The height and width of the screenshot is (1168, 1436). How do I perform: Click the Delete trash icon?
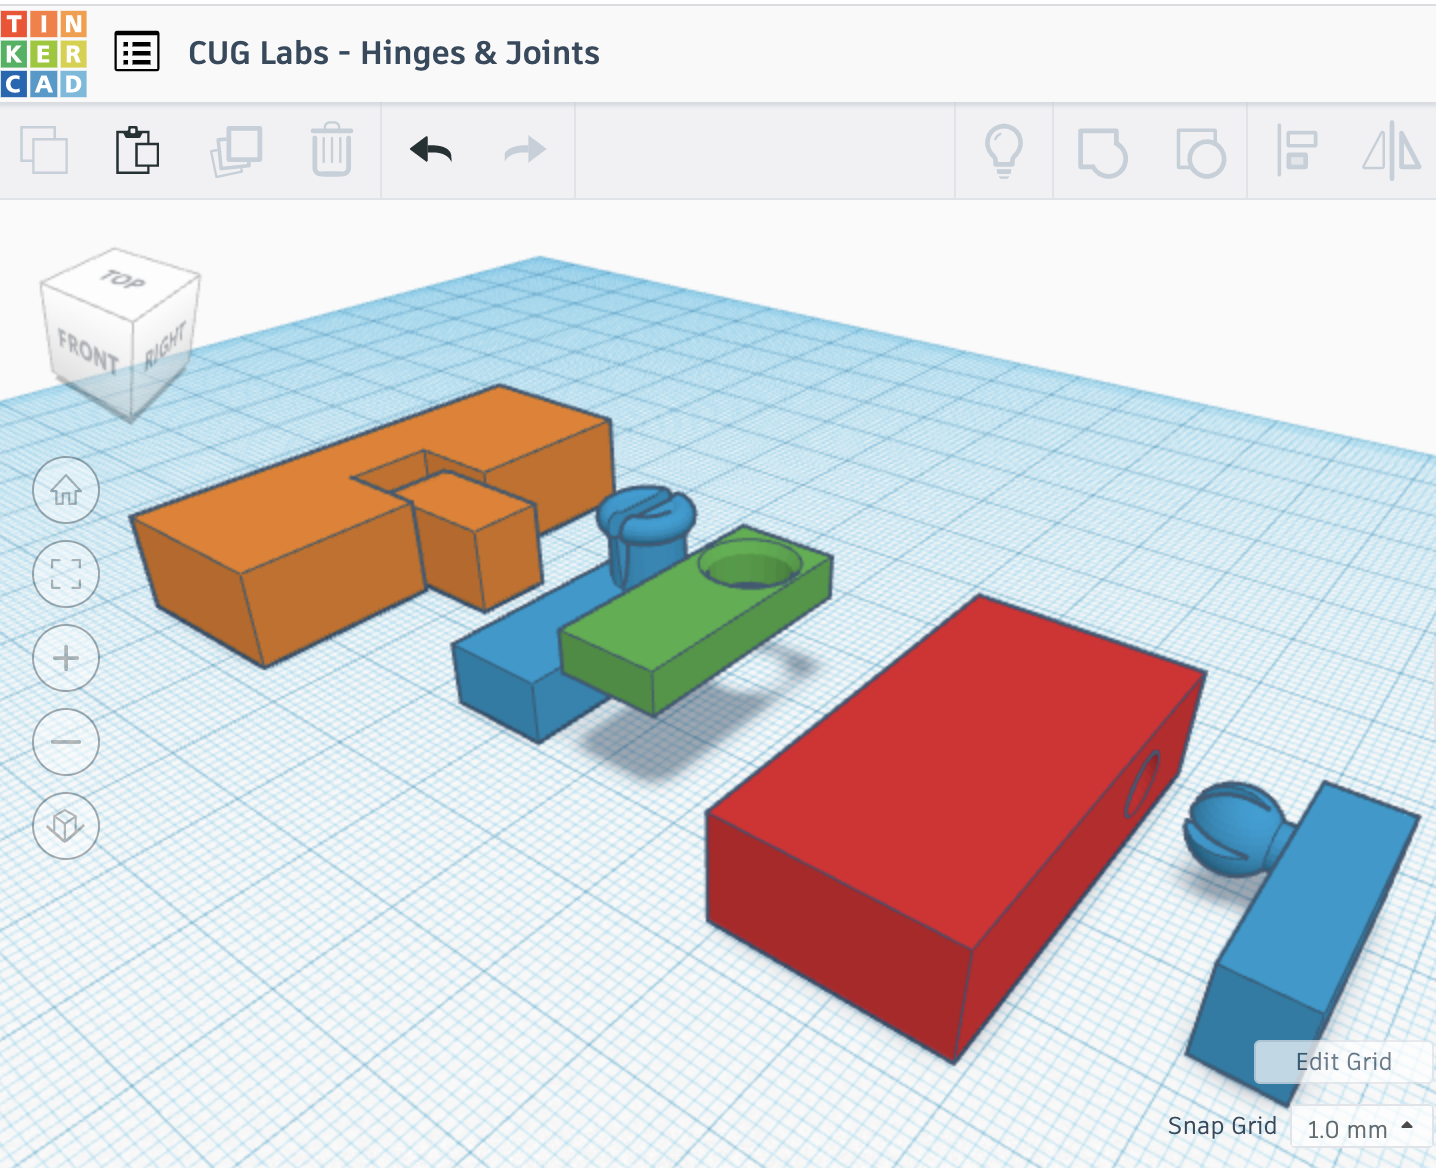coord(332,150)
